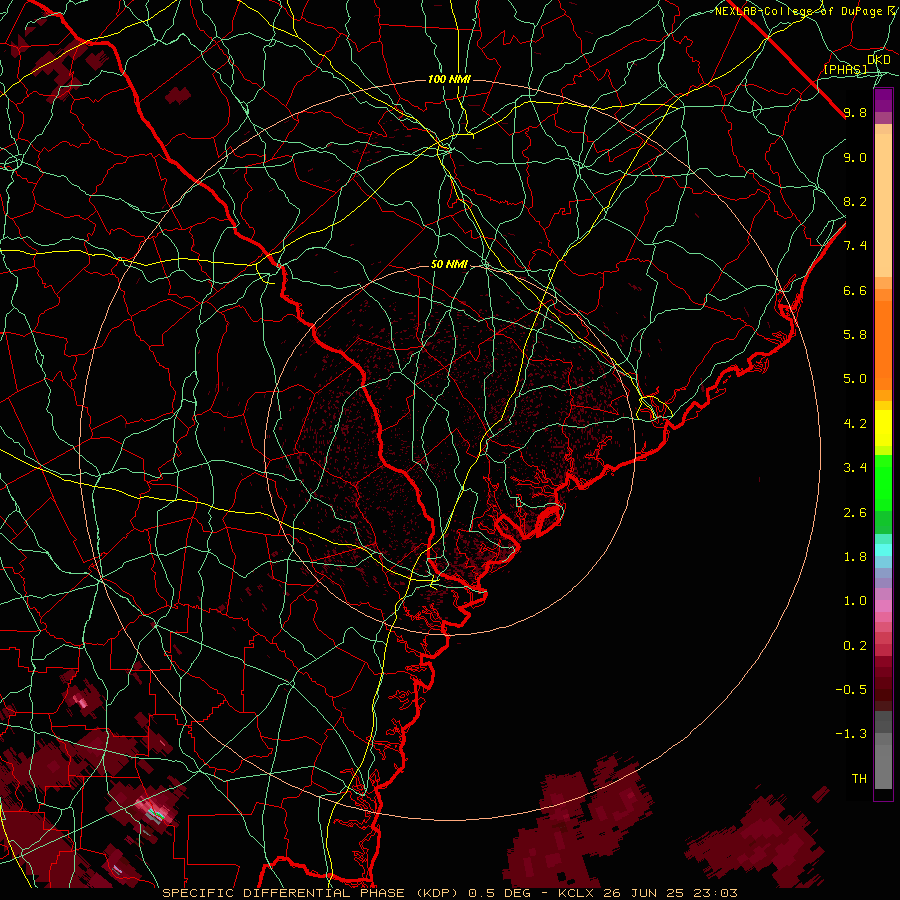Click the 5.8 scale value

855,335
